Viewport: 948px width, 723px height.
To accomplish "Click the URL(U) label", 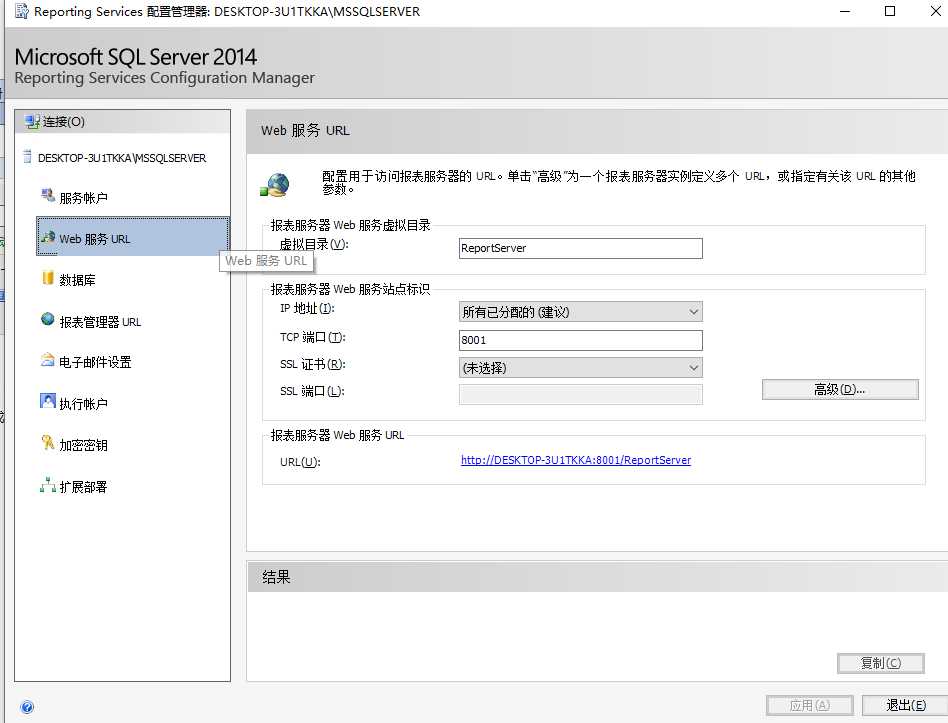I will tap(300, 462).
